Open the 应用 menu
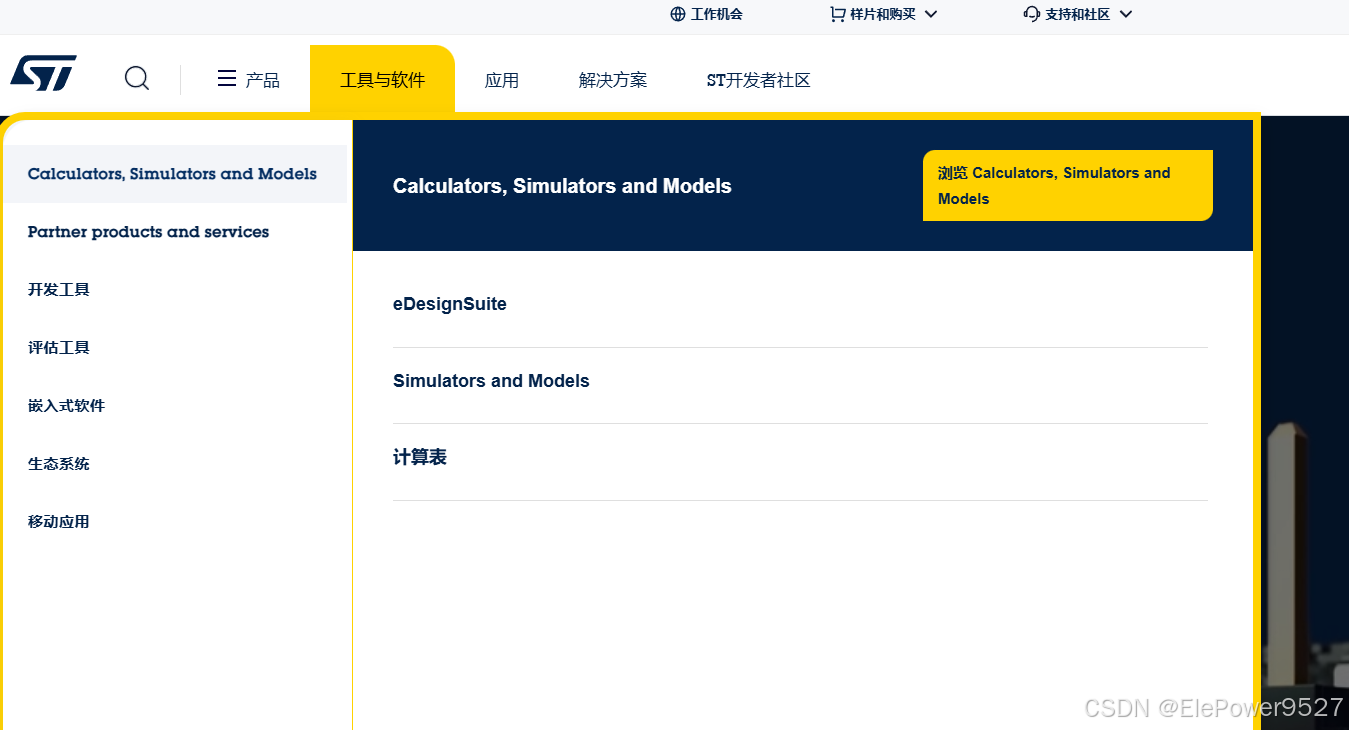1349x730 pixels. 502,80
